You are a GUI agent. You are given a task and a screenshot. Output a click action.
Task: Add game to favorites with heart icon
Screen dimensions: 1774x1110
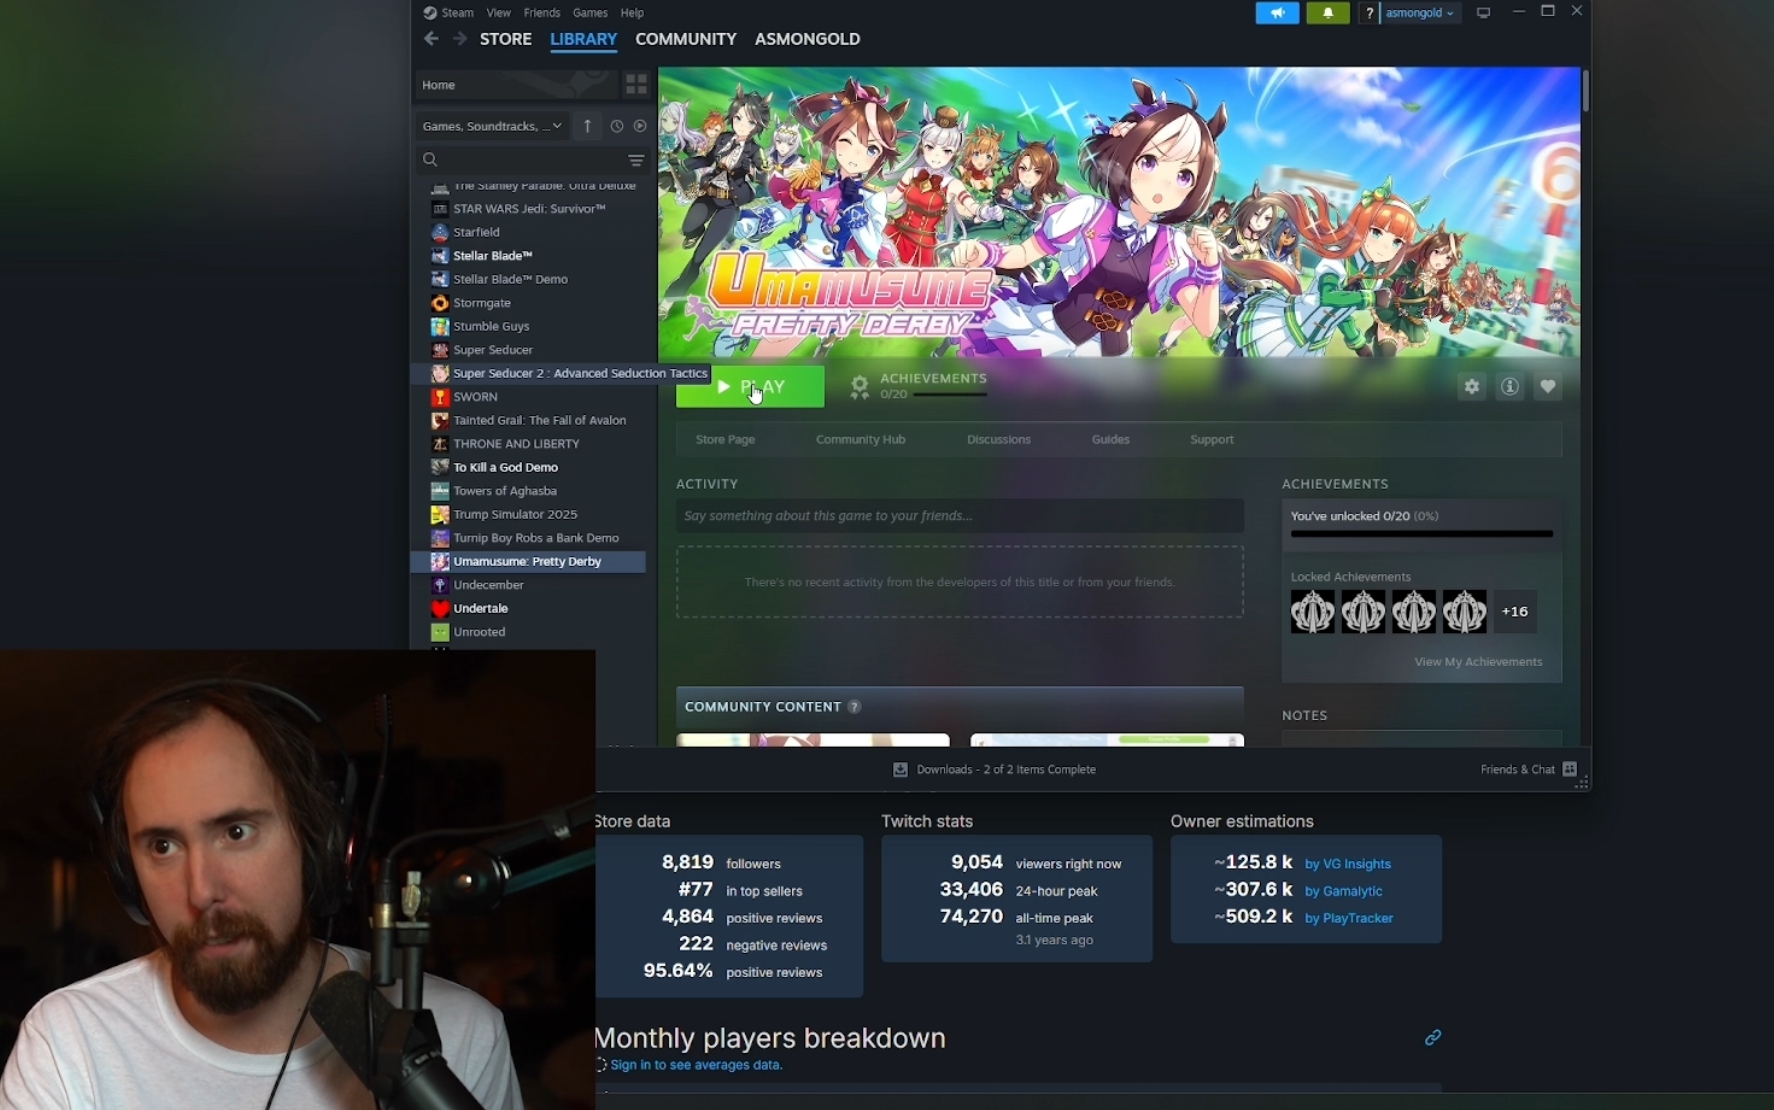click(x=1548, y=387)
